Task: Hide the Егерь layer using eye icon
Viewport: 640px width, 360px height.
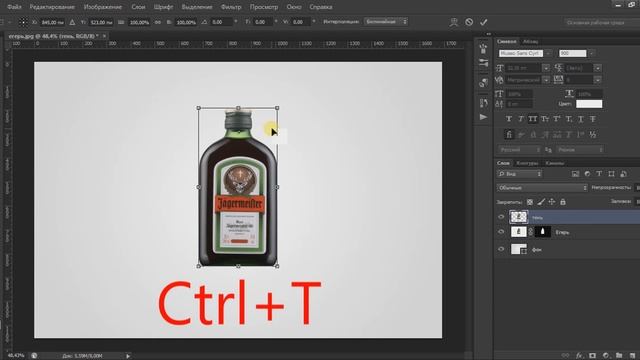Action: (501, 232)
